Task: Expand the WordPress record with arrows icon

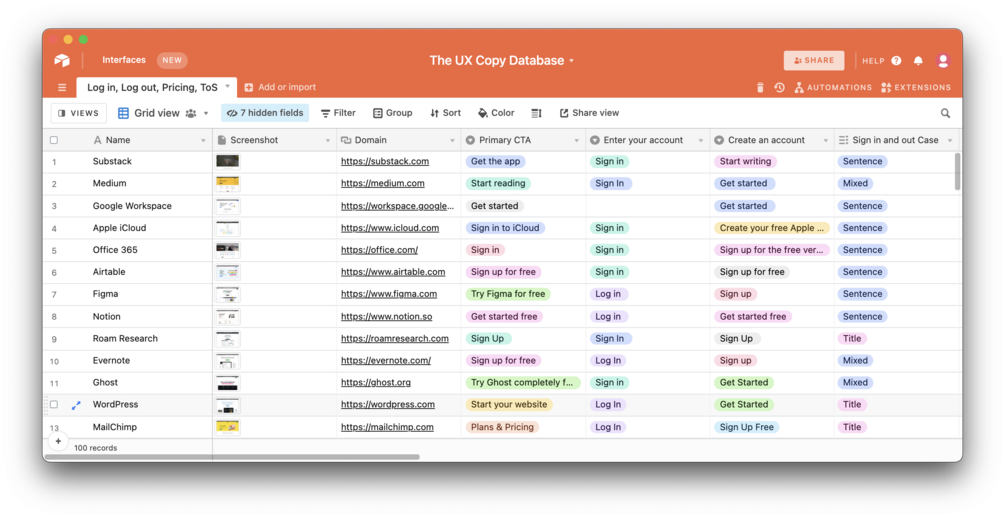Action: 76,405
